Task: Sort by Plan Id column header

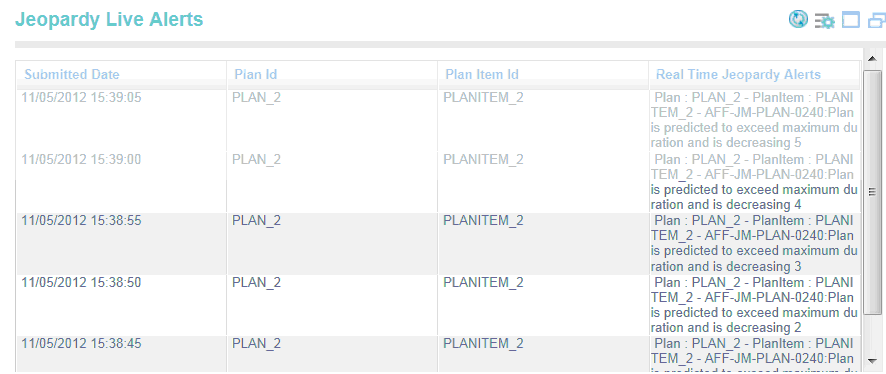Action: (x=256, y=75)
